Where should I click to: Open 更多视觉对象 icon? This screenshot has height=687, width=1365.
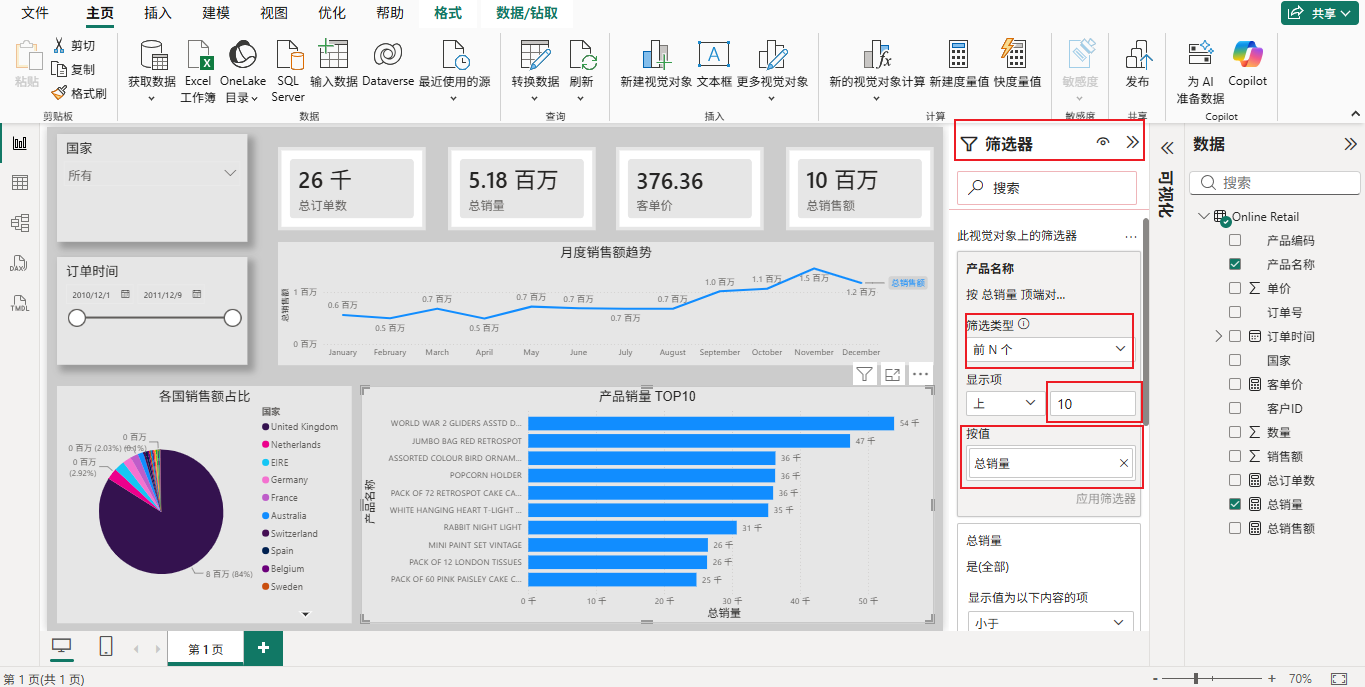pos(772,55)
